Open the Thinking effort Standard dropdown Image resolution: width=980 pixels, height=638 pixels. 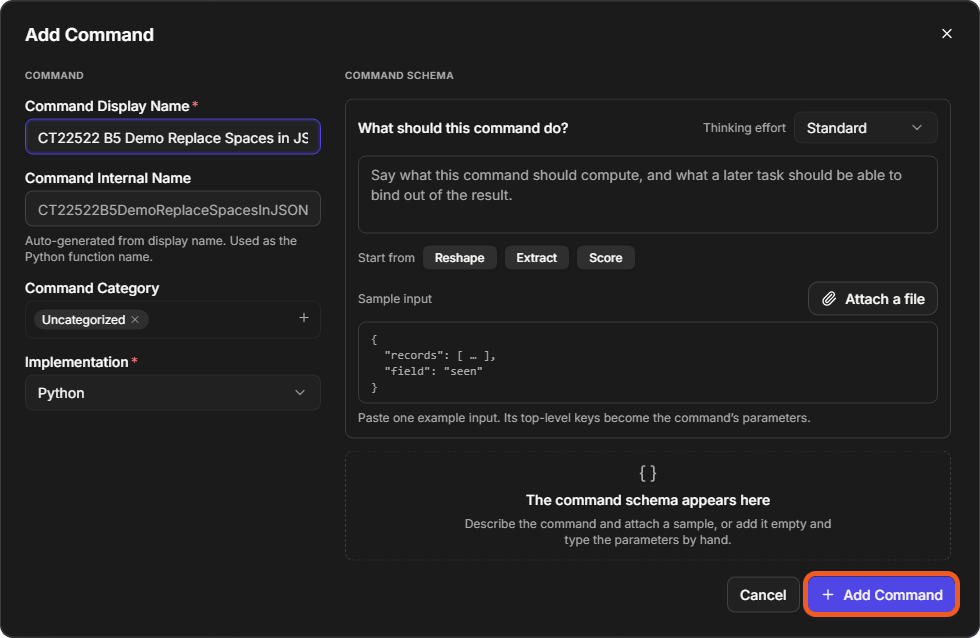click(865, 128)
